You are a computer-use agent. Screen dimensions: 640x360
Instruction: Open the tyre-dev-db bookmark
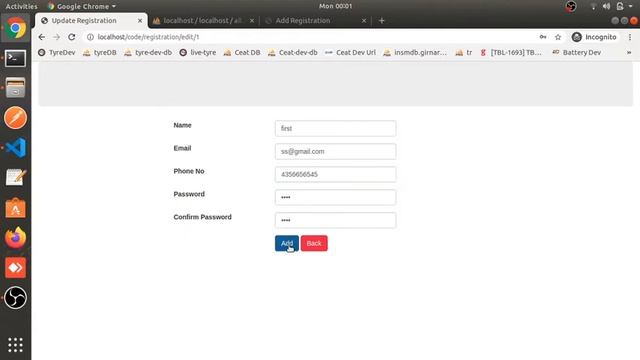[x=148, y=53]
